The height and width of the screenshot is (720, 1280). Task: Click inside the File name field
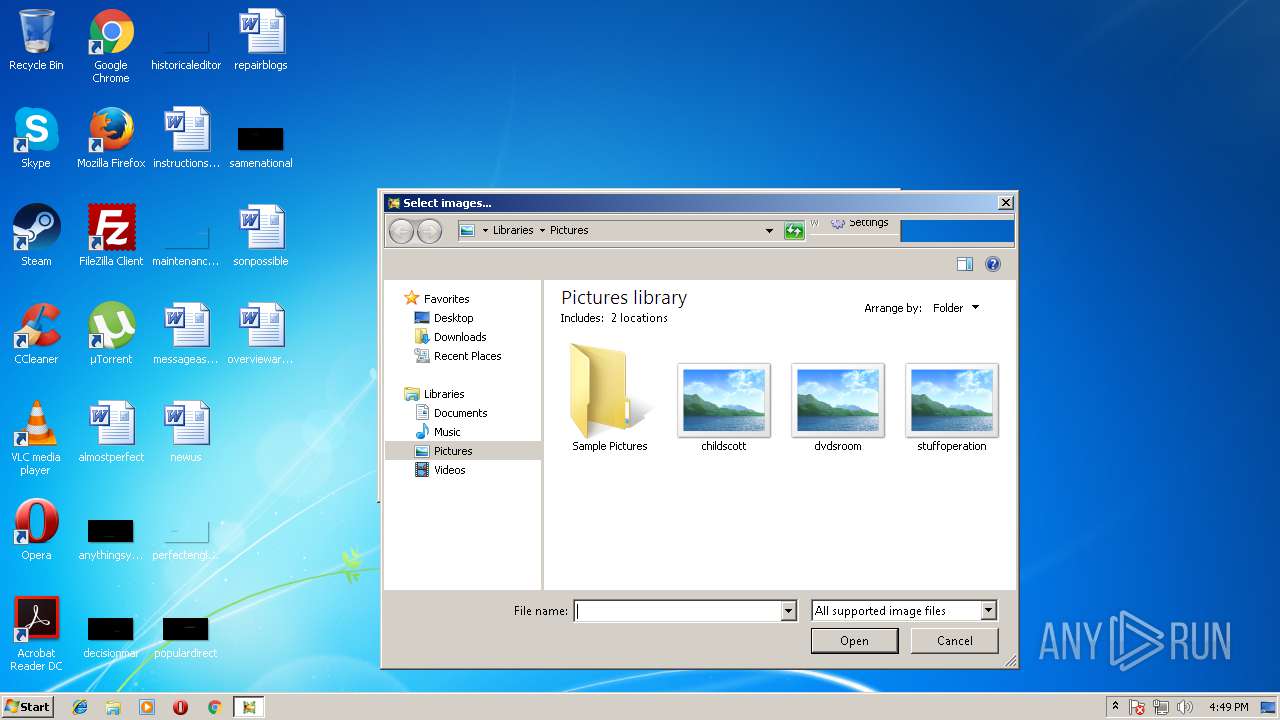click(678, 611)
